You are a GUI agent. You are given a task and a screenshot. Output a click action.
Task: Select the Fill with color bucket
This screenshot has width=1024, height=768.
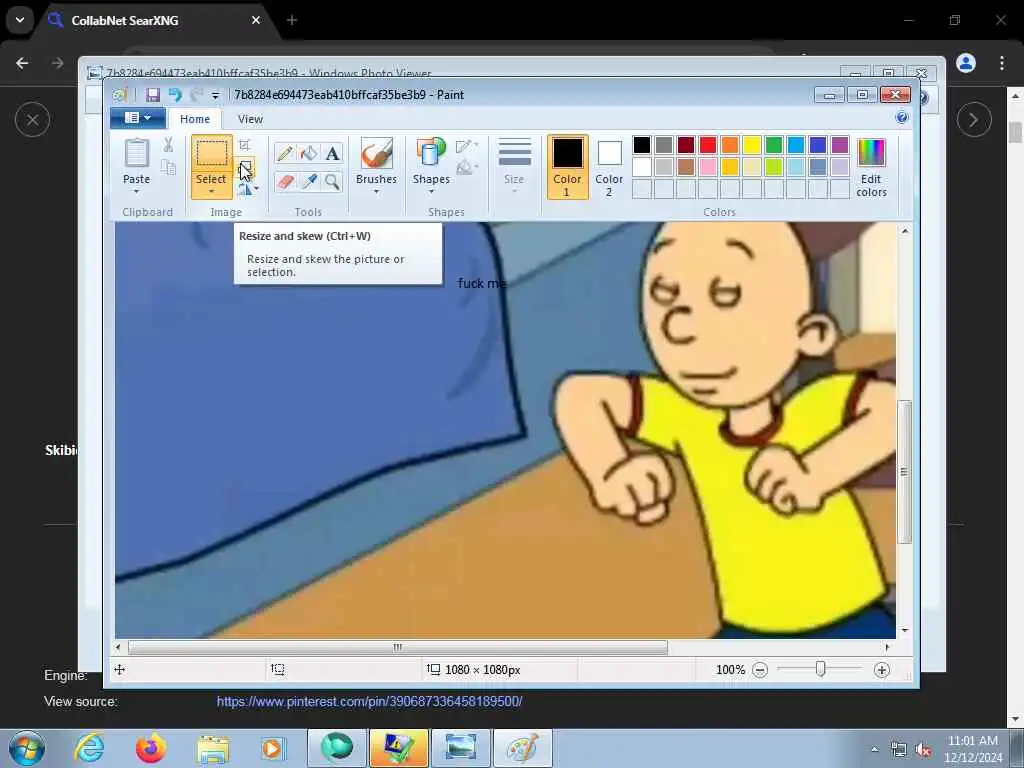309,153
